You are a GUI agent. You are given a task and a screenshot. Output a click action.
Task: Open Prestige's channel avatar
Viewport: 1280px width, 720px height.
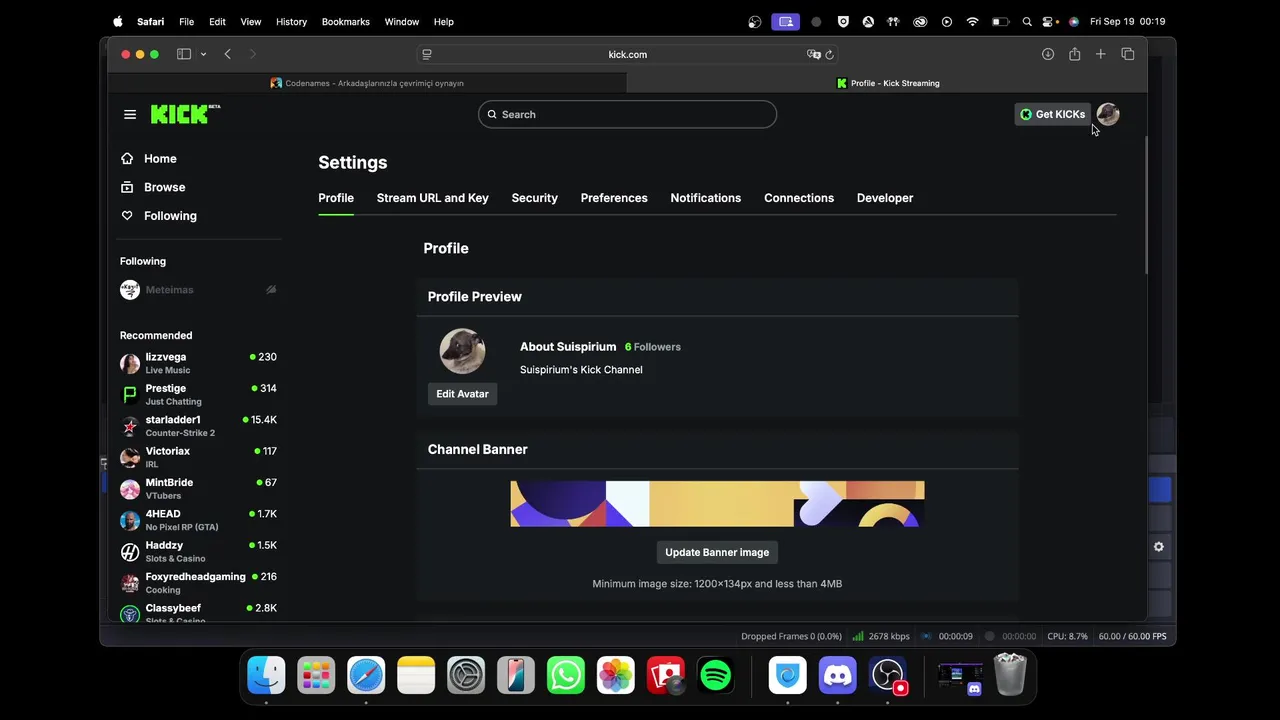pyautogui.click(x=130, y=395)
